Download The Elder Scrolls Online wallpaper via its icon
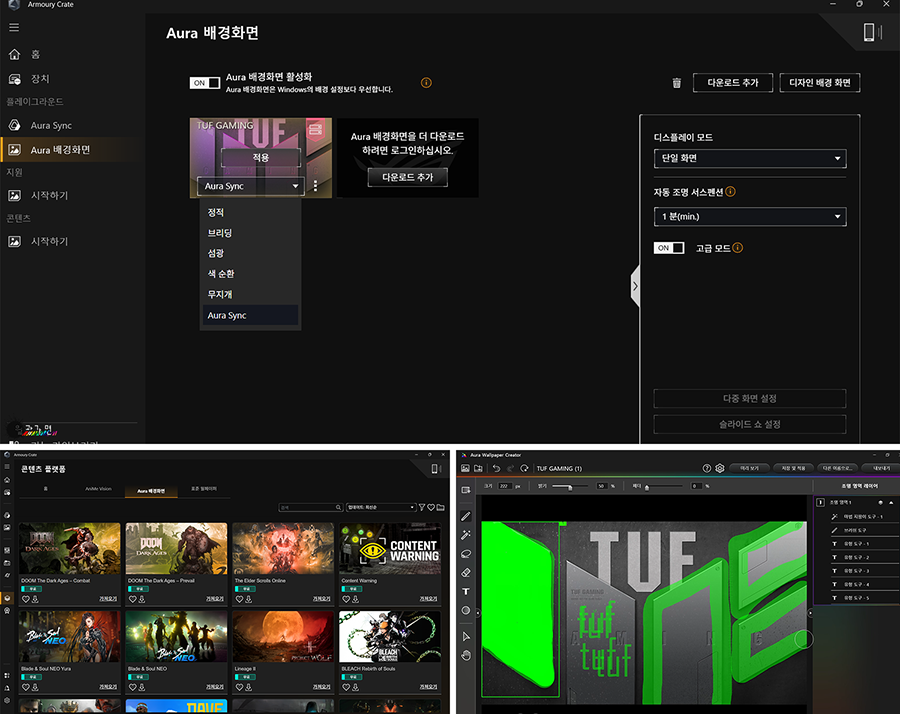Image resolution: width=900 pixels, height=714 pixels. 249,599
